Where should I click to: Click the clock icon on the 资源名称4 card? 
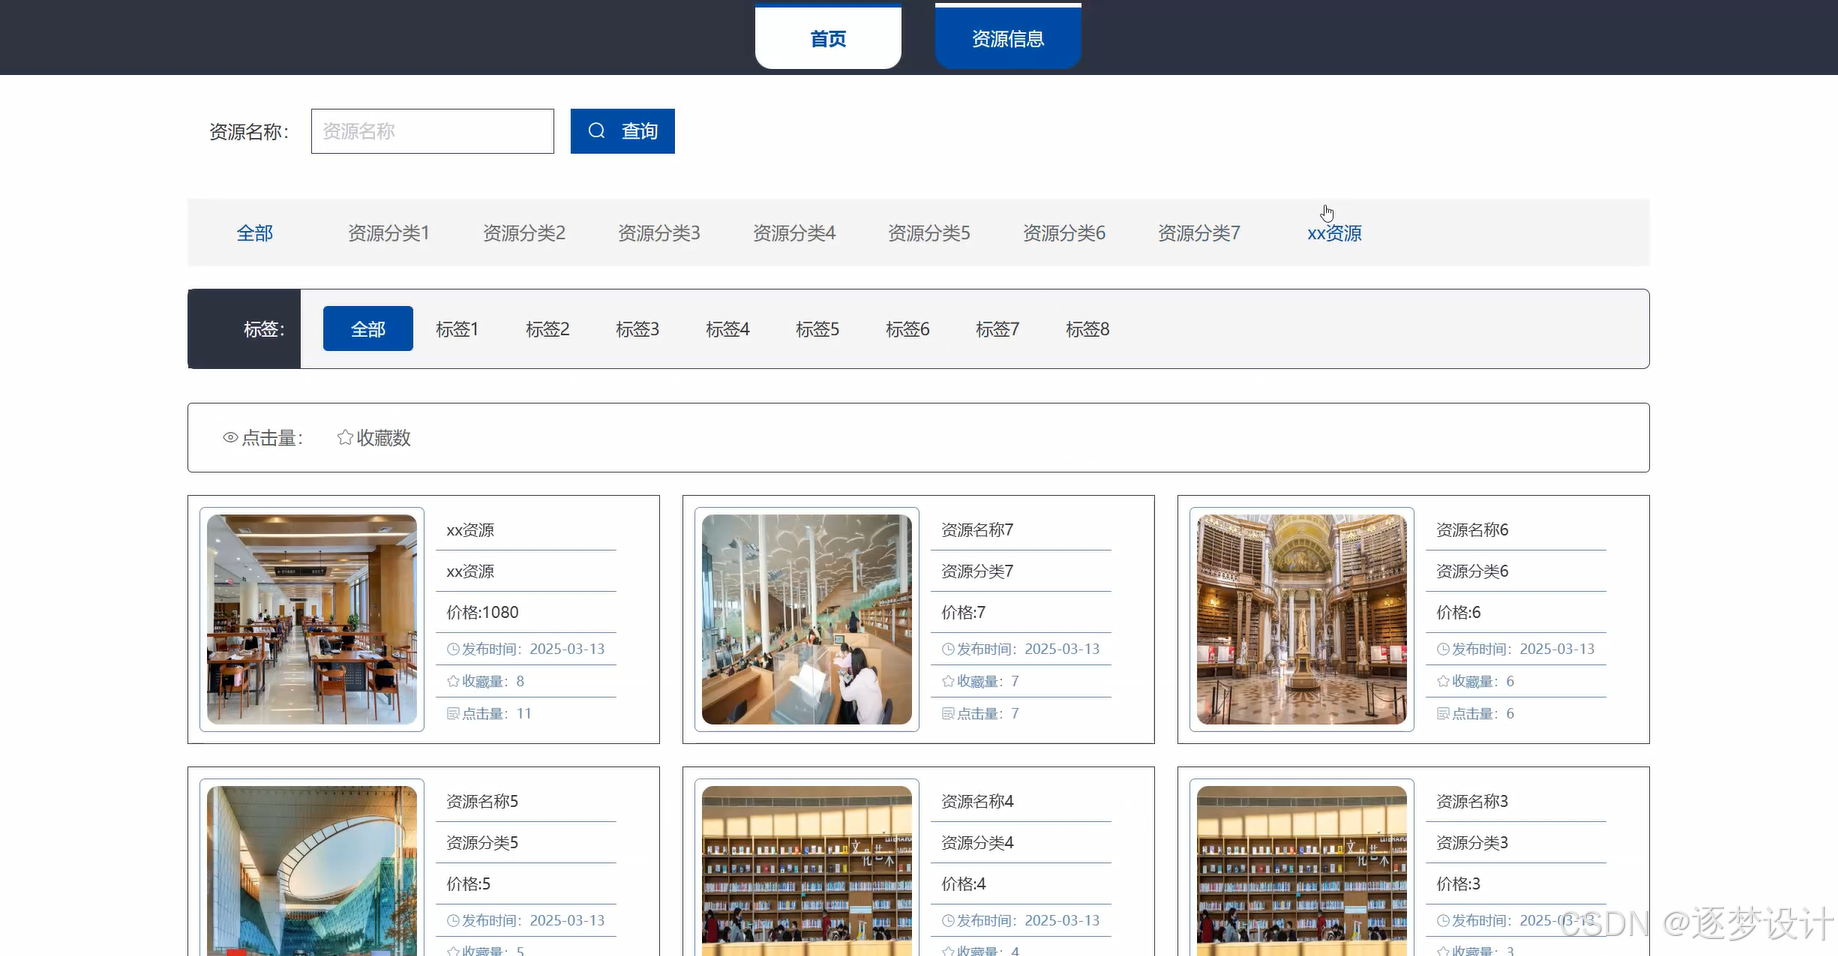click(x=948, y=920)
